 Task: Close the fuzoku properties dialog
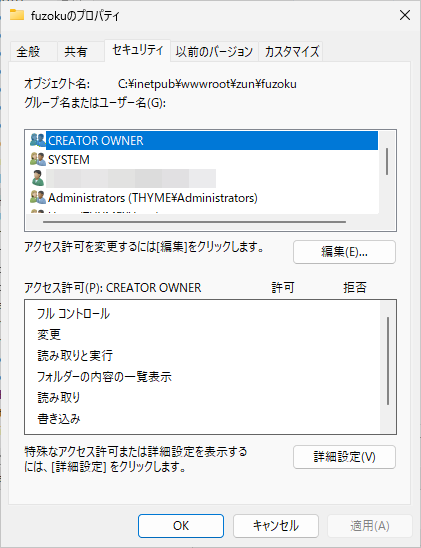(405, 15)
